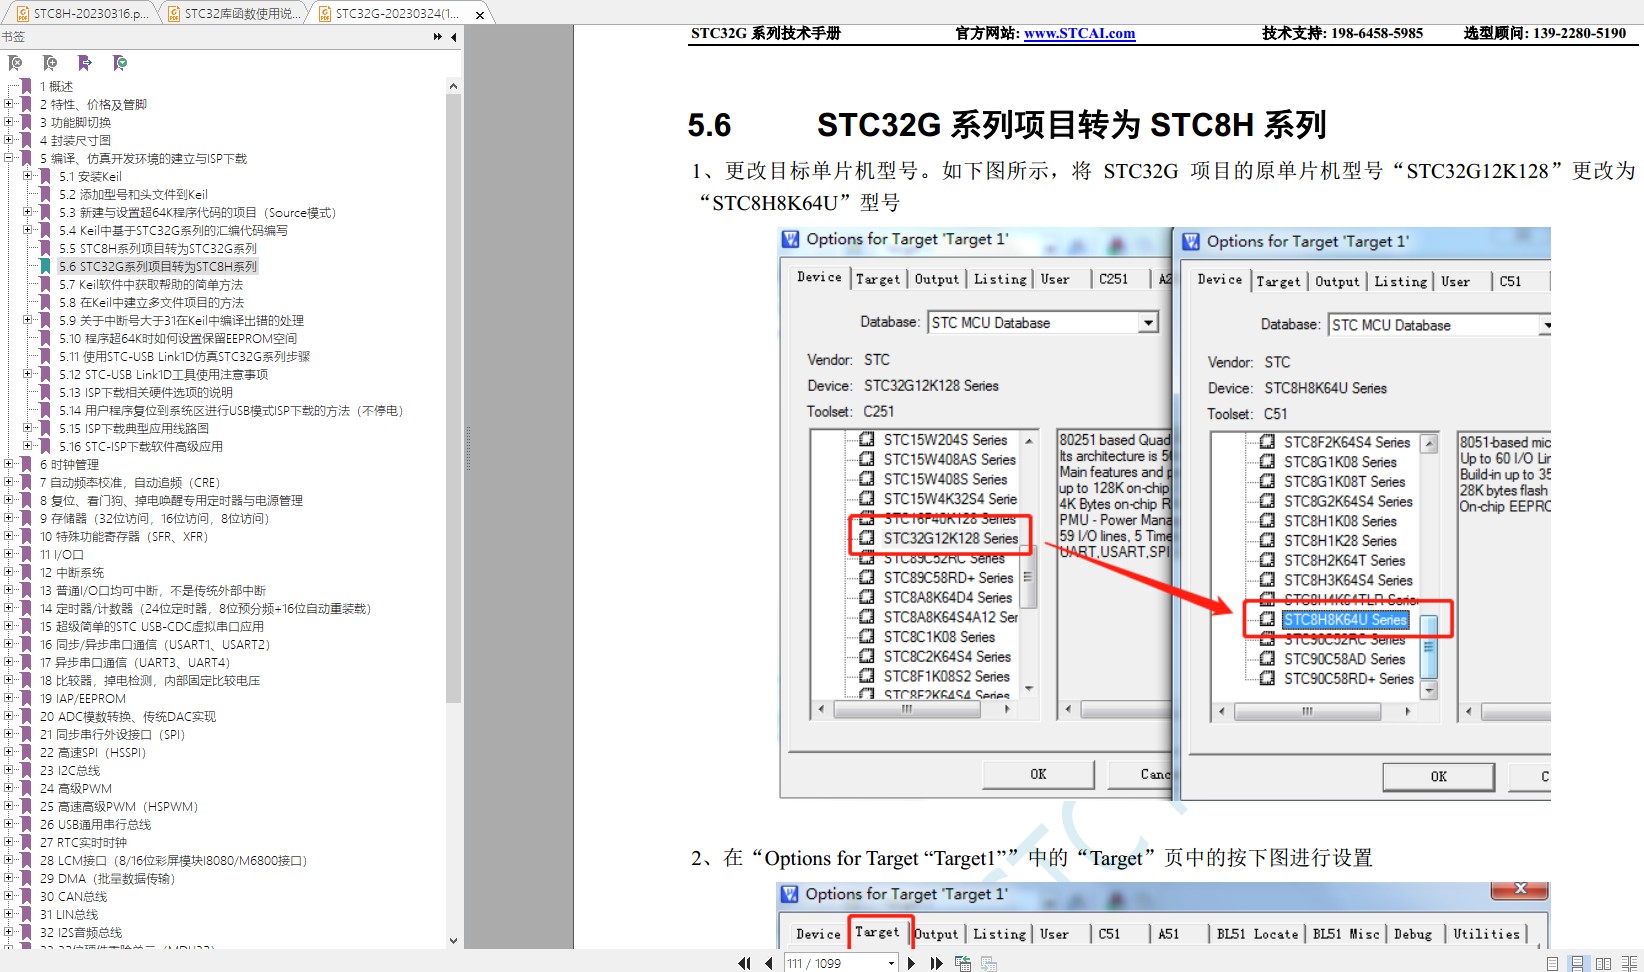Switch to facing pages view

[1603, 964]
